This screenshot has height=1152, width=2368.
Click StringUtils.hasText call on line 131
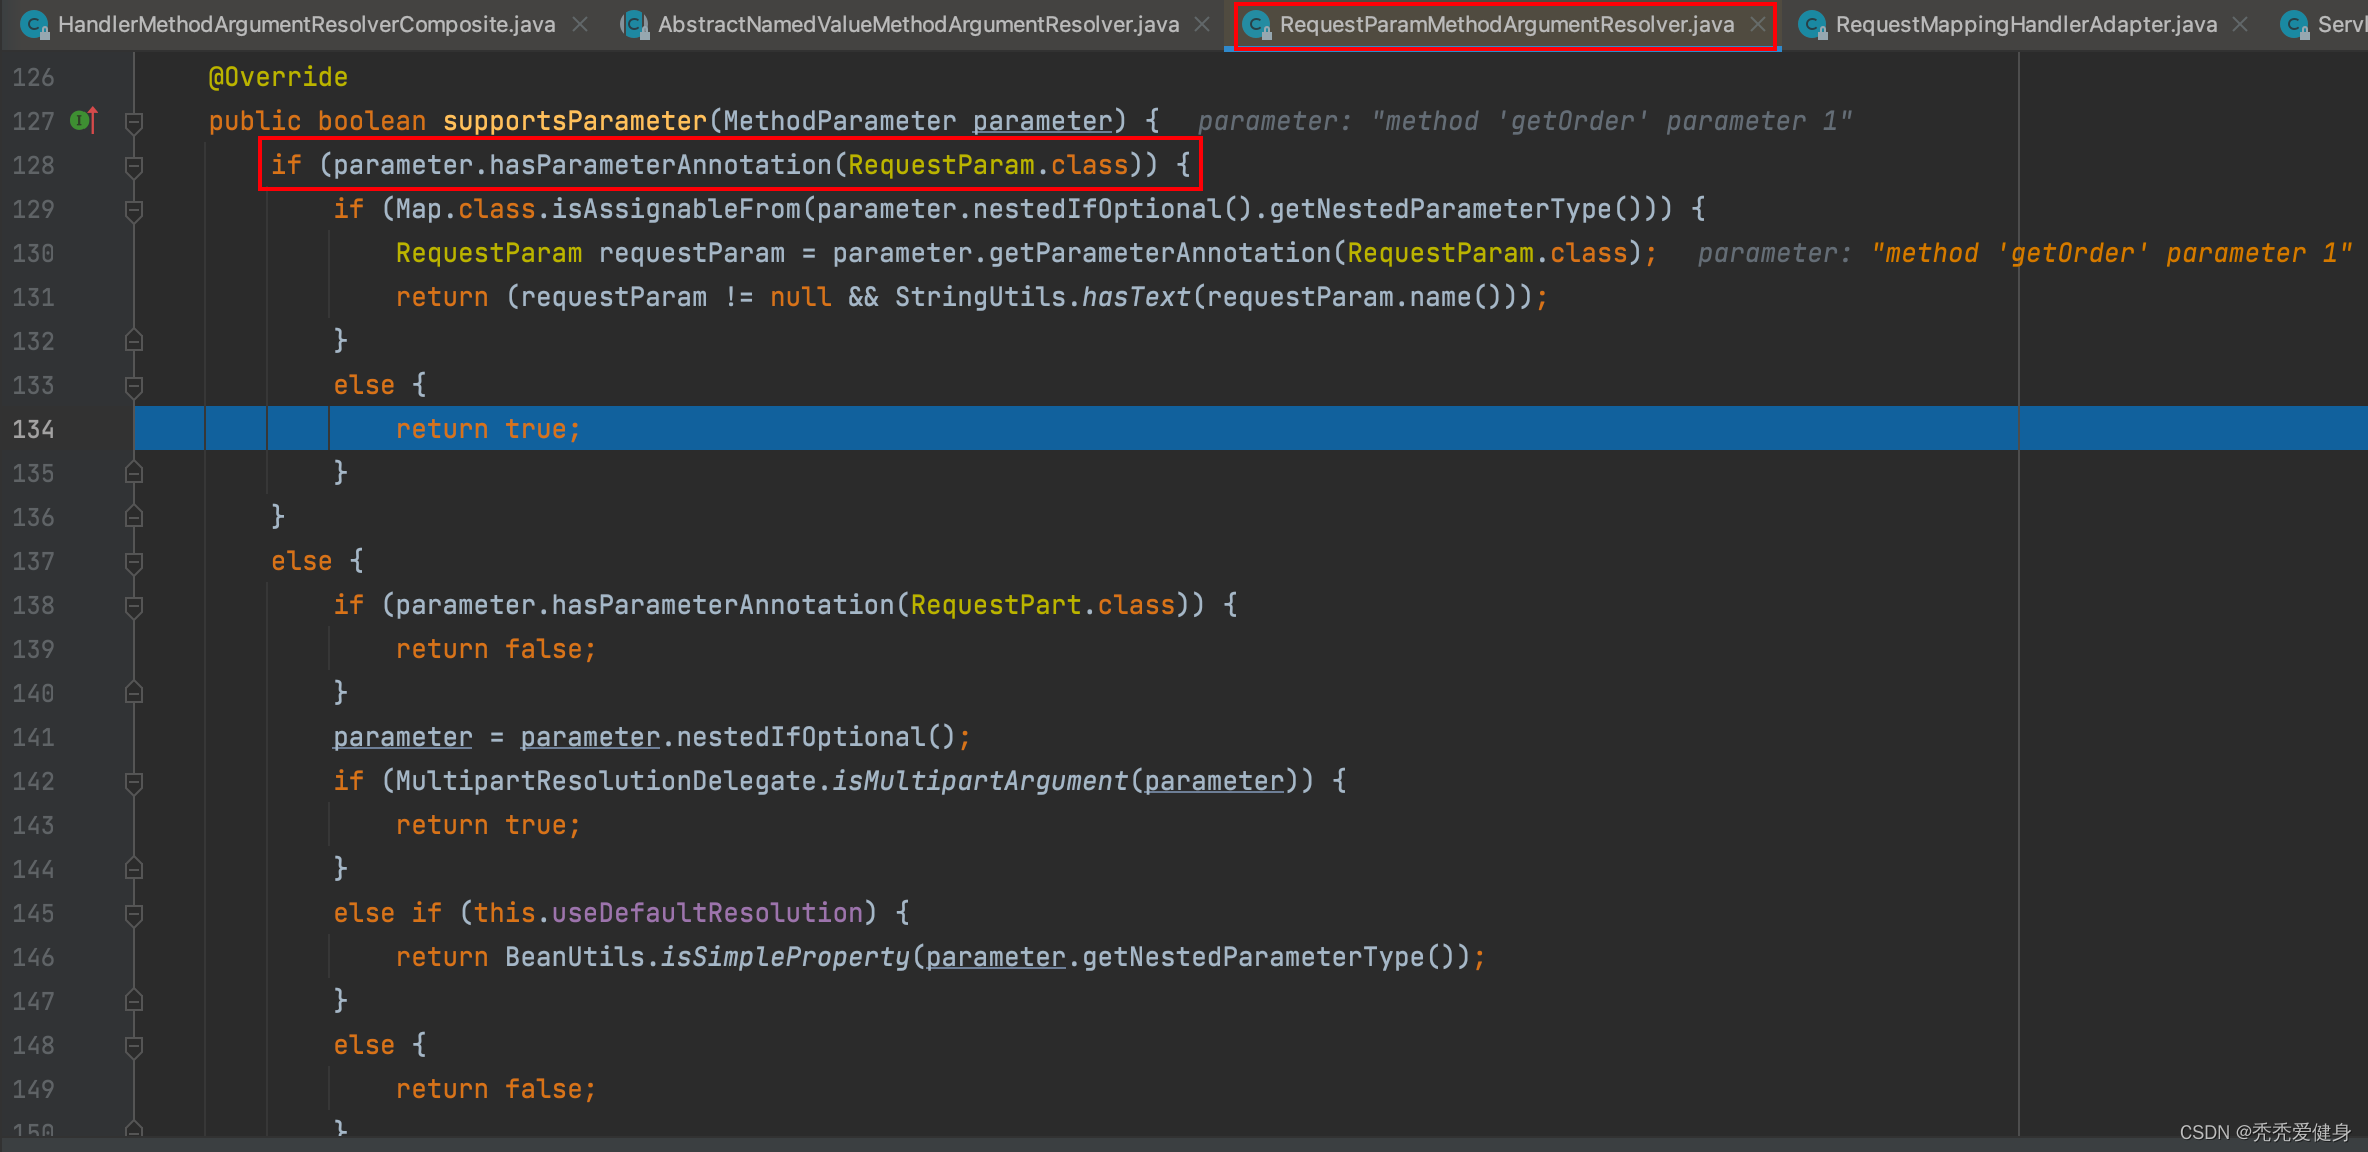(1042, 297)
